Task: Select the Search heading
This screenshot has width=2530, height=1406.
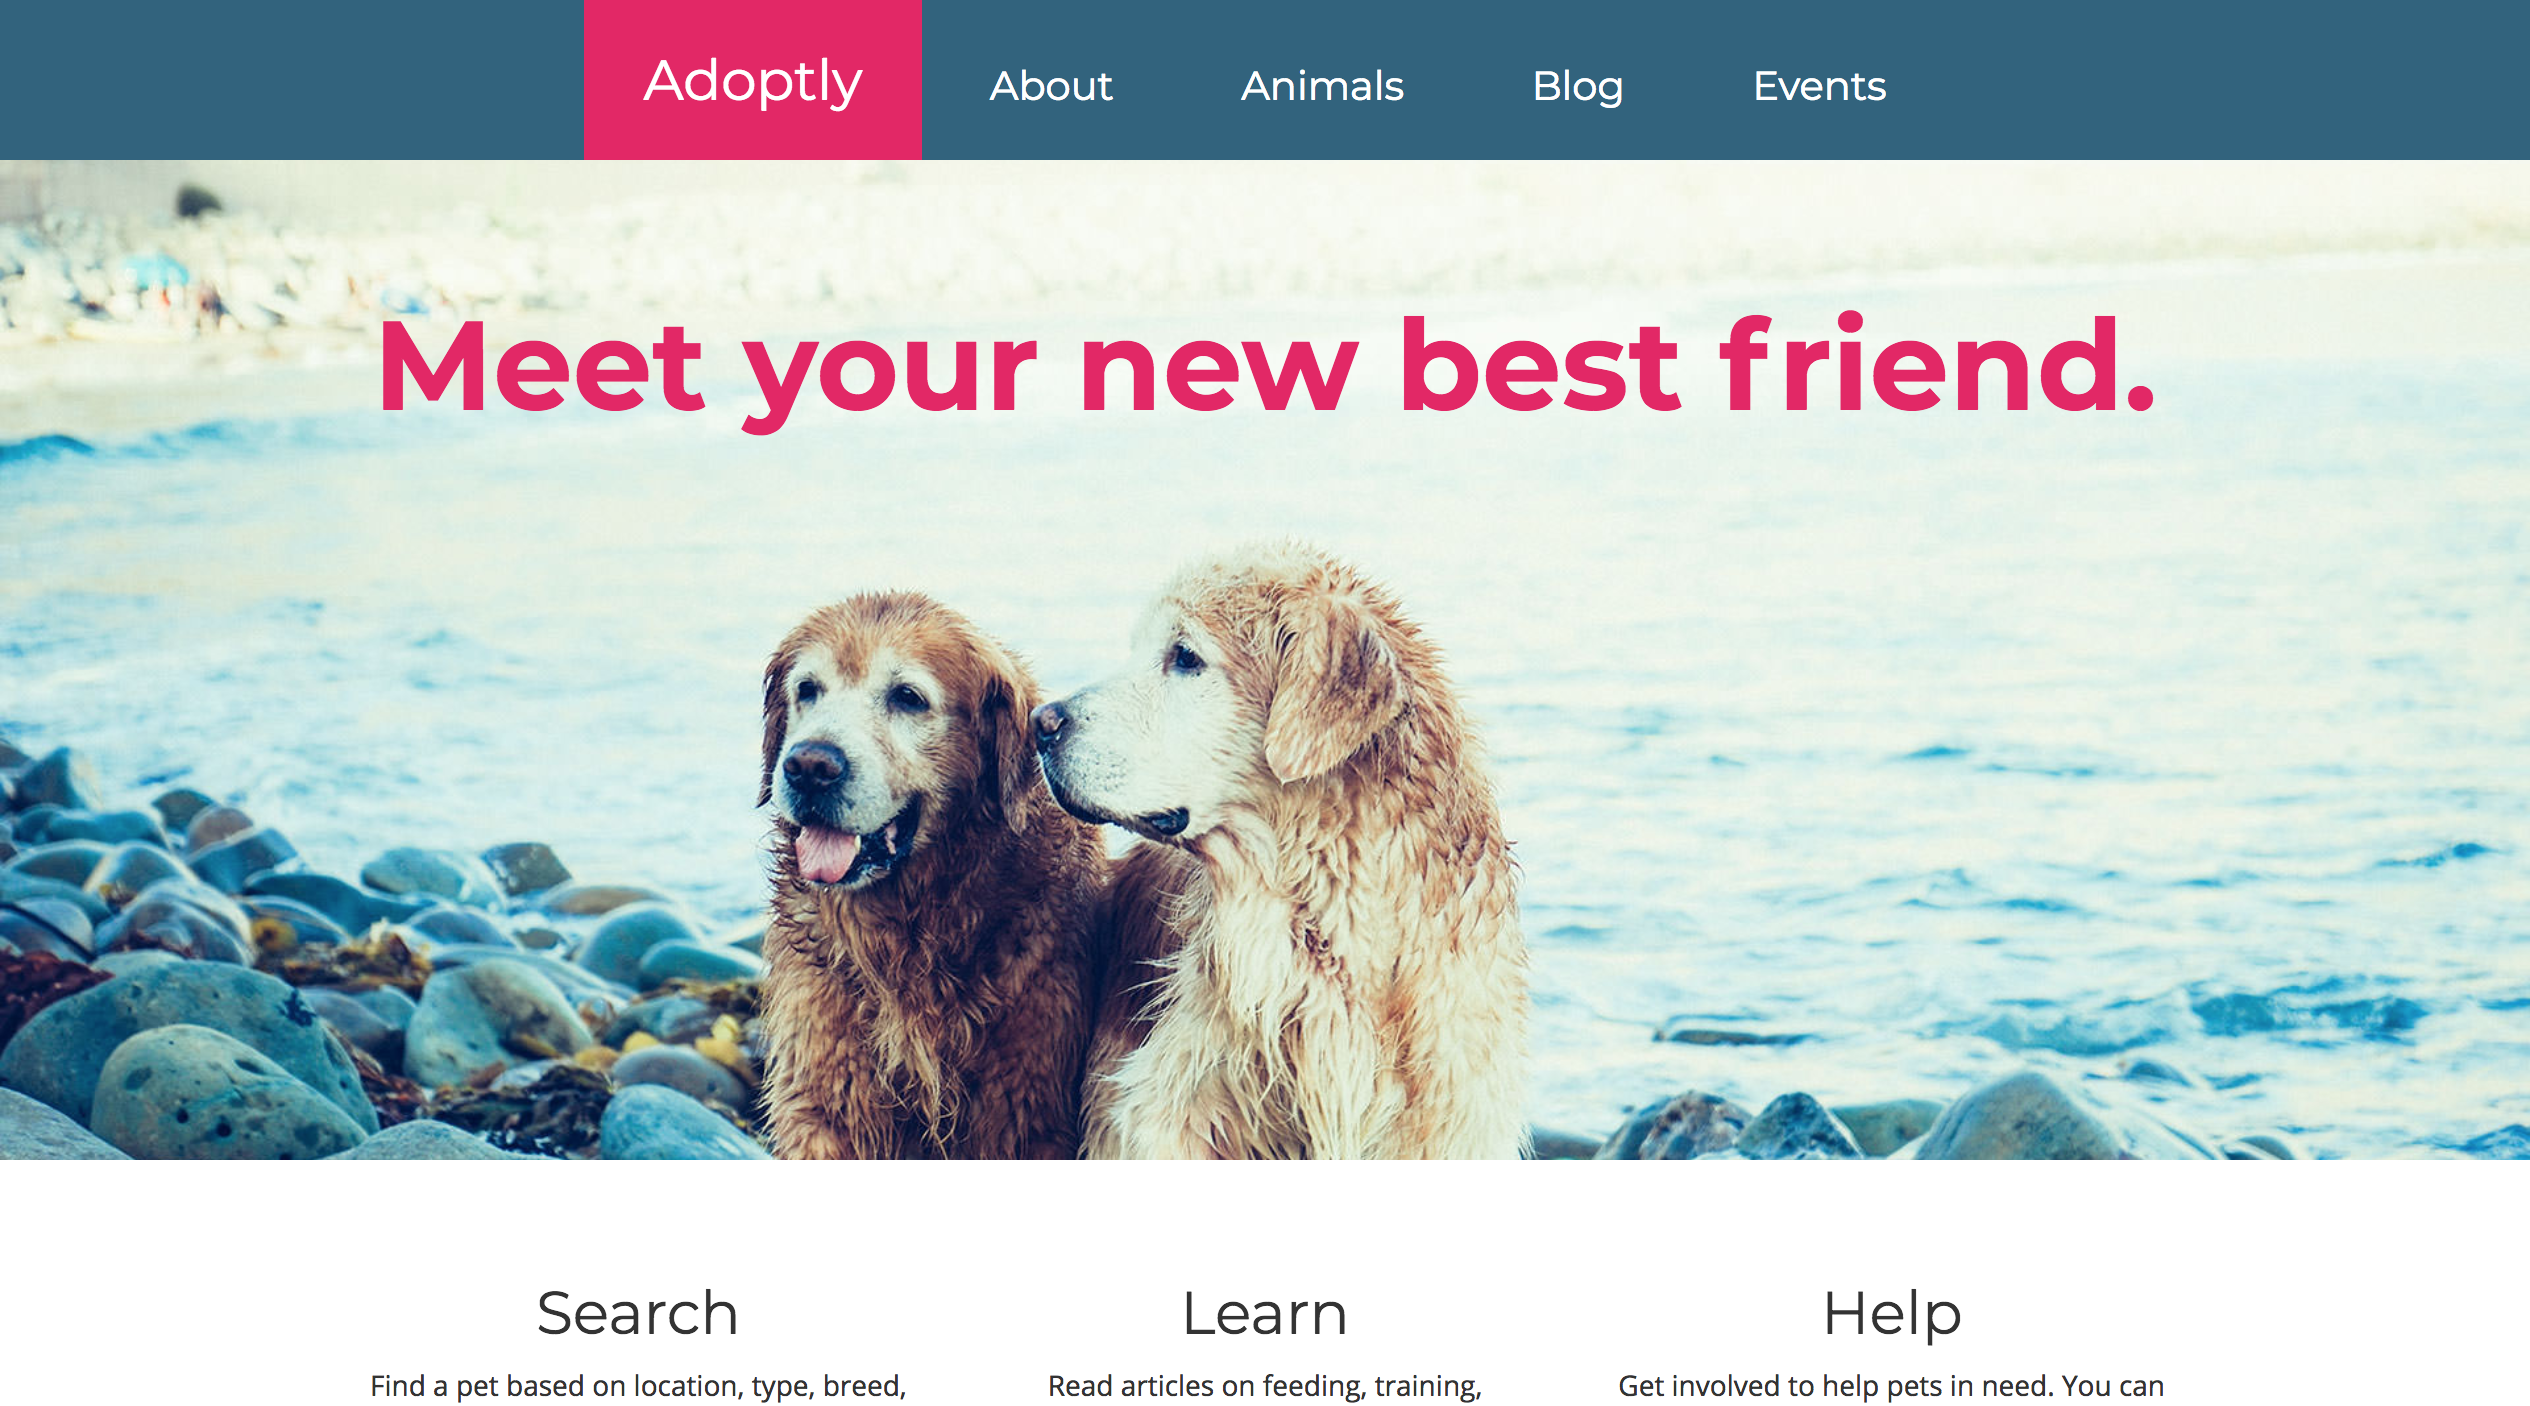Action: (x=637, y=1313)
